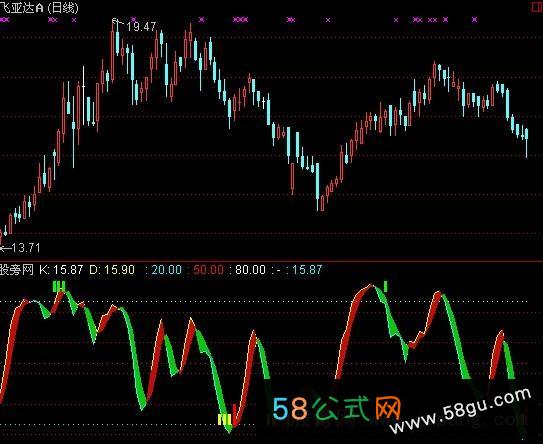Click the single green signal bar near the right indicator peak
Viewport: 543px width, 444px height.
click(385, 286)
